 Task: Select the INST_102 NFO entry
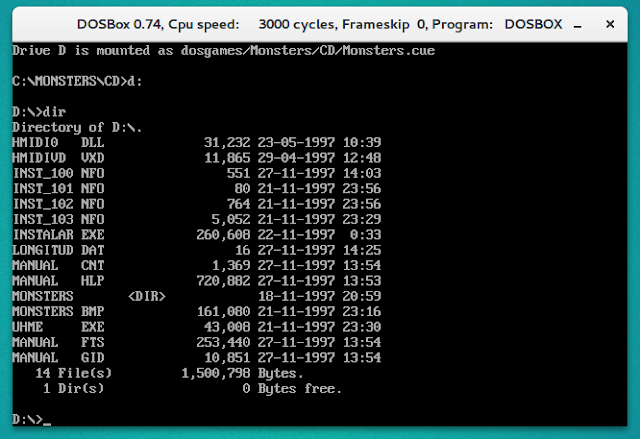pos(197,204)
